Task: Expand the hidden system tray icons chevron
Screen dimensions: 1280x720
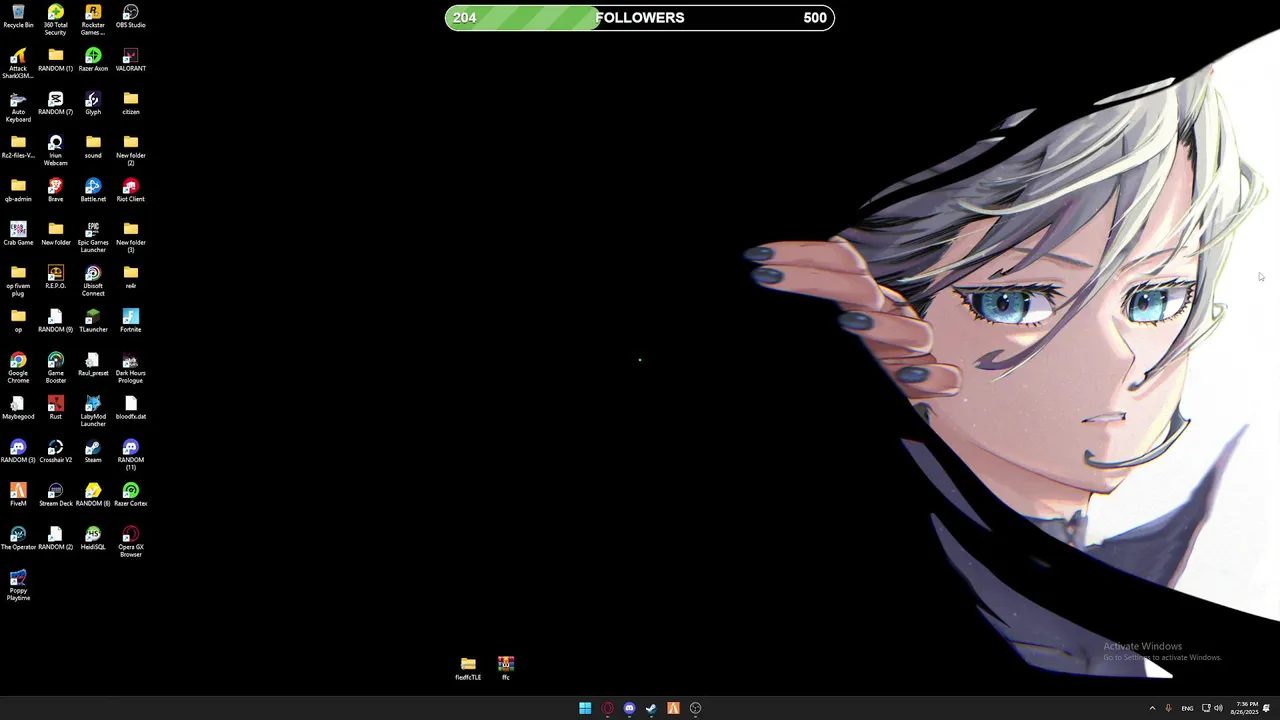Action: (x=1152, y=708)
